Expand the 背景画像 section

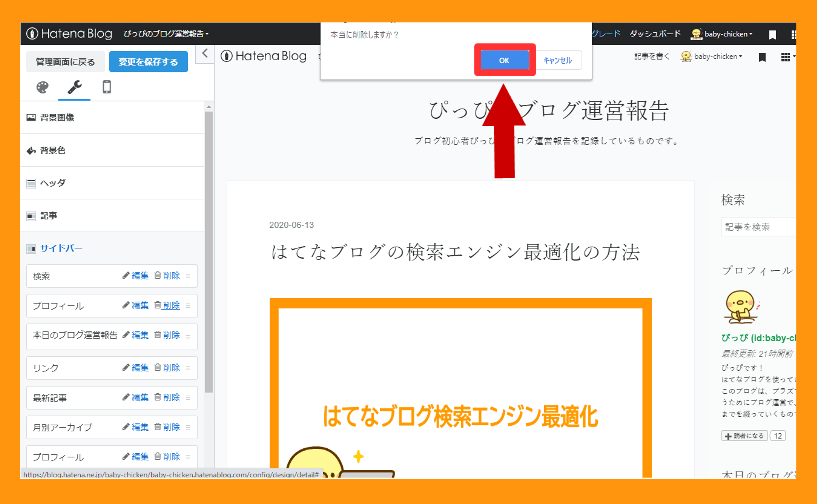pyautogui.click(x=112, y=117)
